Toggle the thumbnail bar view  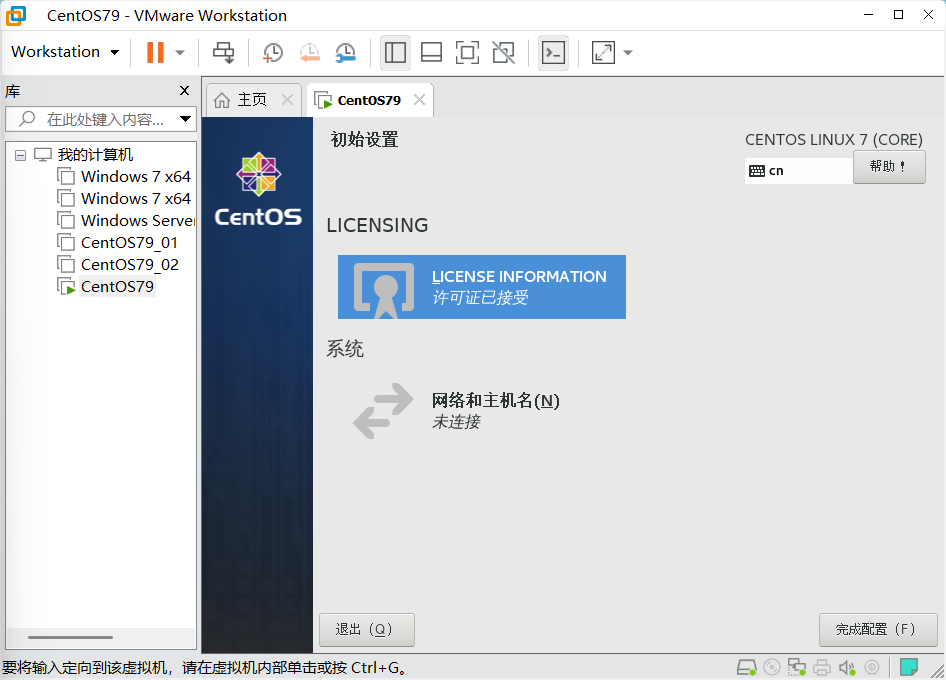pyautogui.click(x=431, y=52)
